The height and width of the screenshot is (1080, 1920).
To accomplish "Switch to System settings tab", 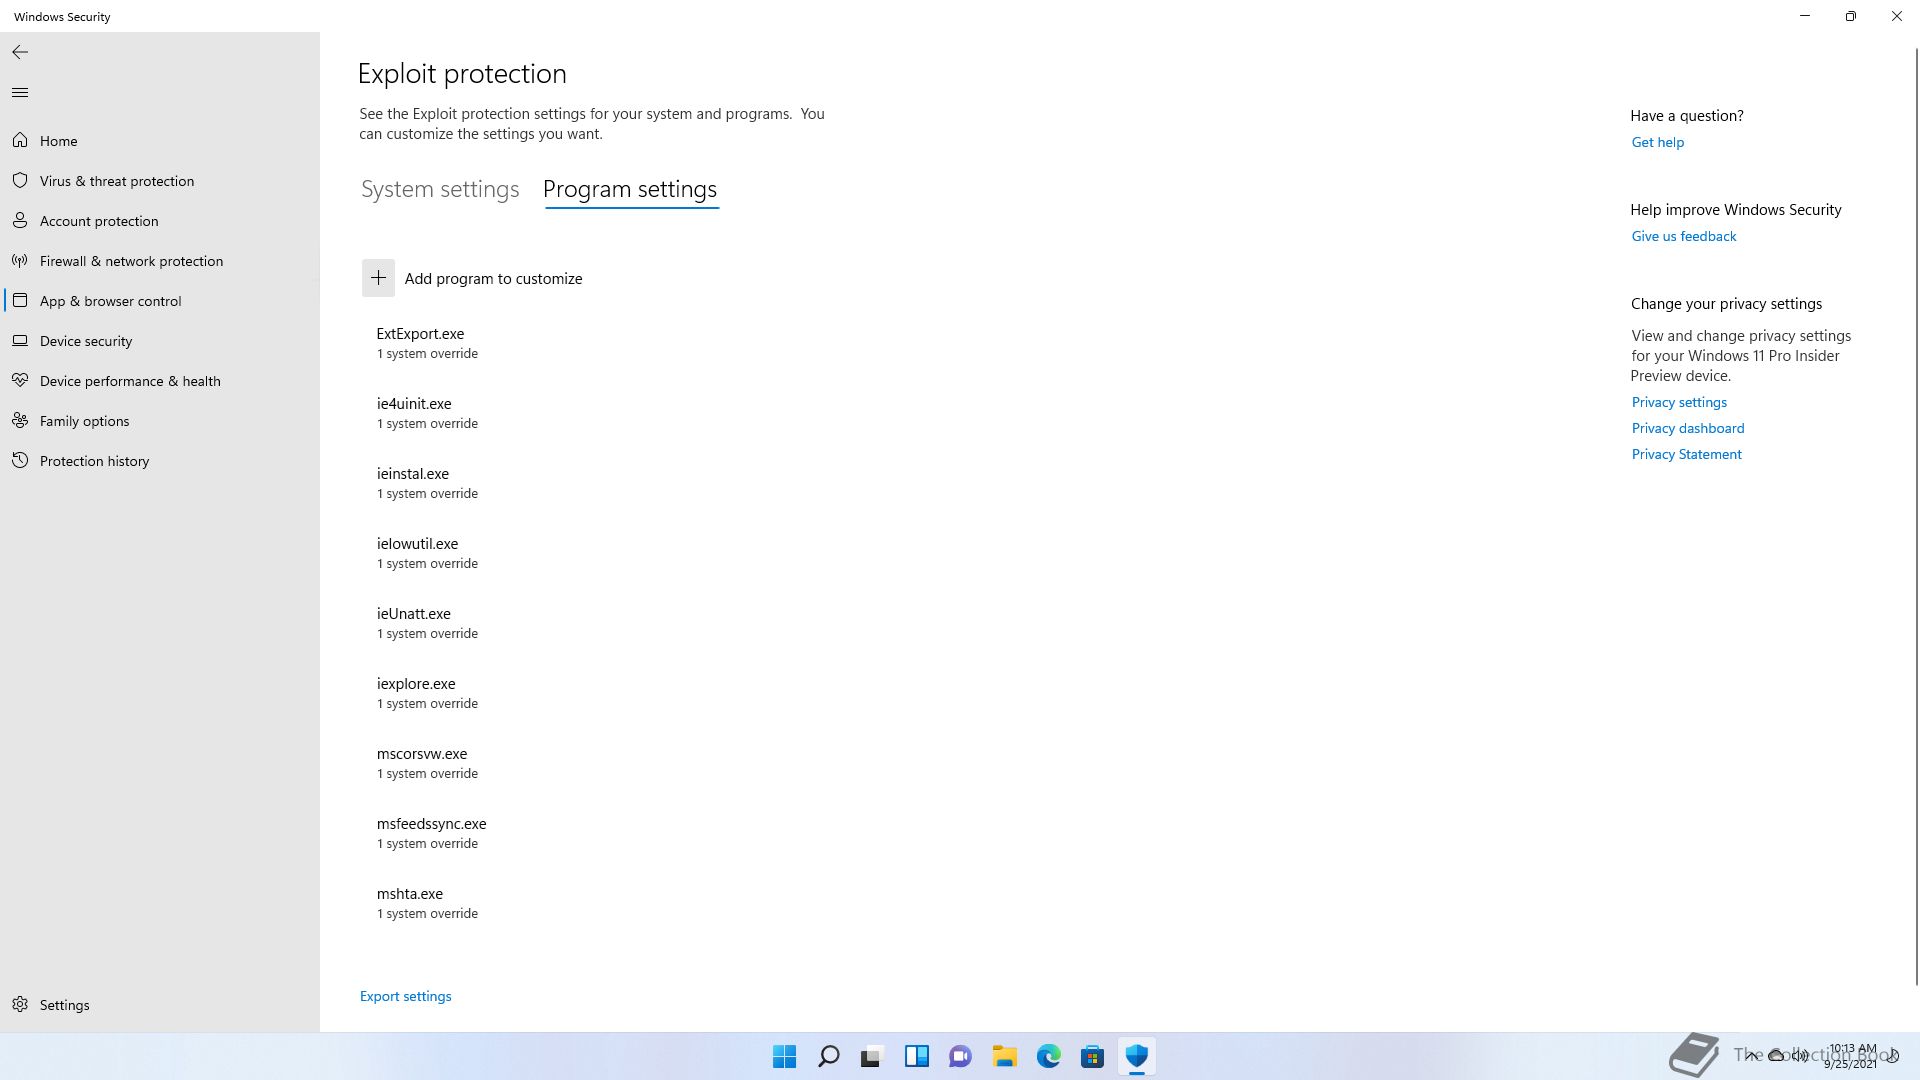I will (x=440, y=189).
